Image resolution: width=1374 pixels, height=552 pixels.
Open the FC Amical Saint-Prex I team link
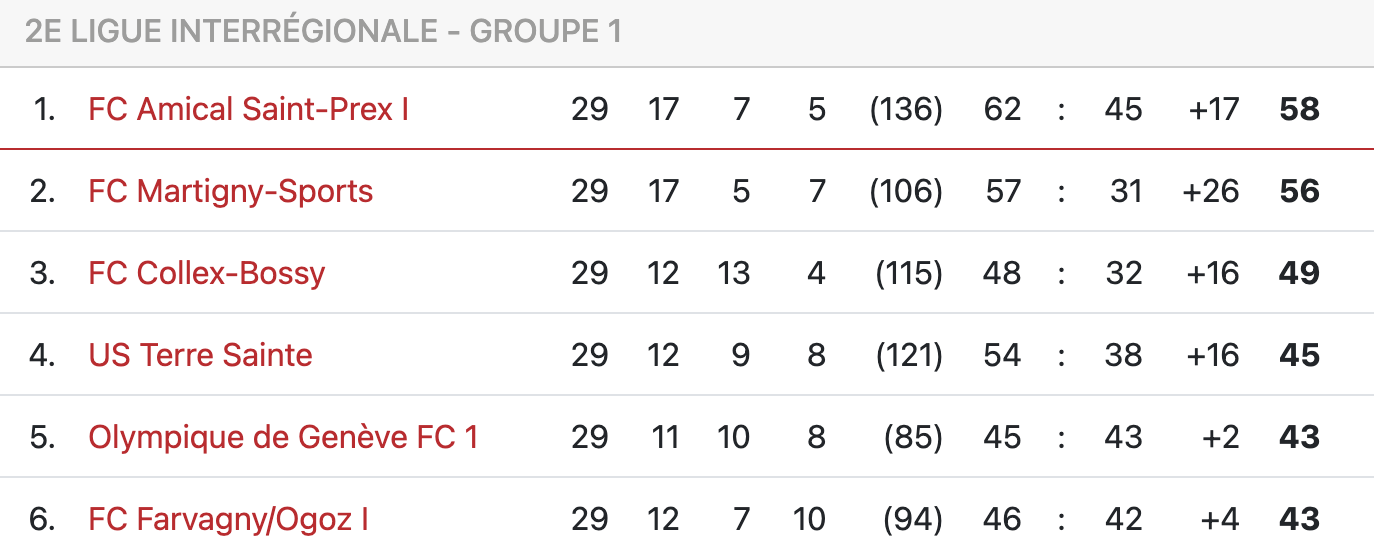point(248,109)
